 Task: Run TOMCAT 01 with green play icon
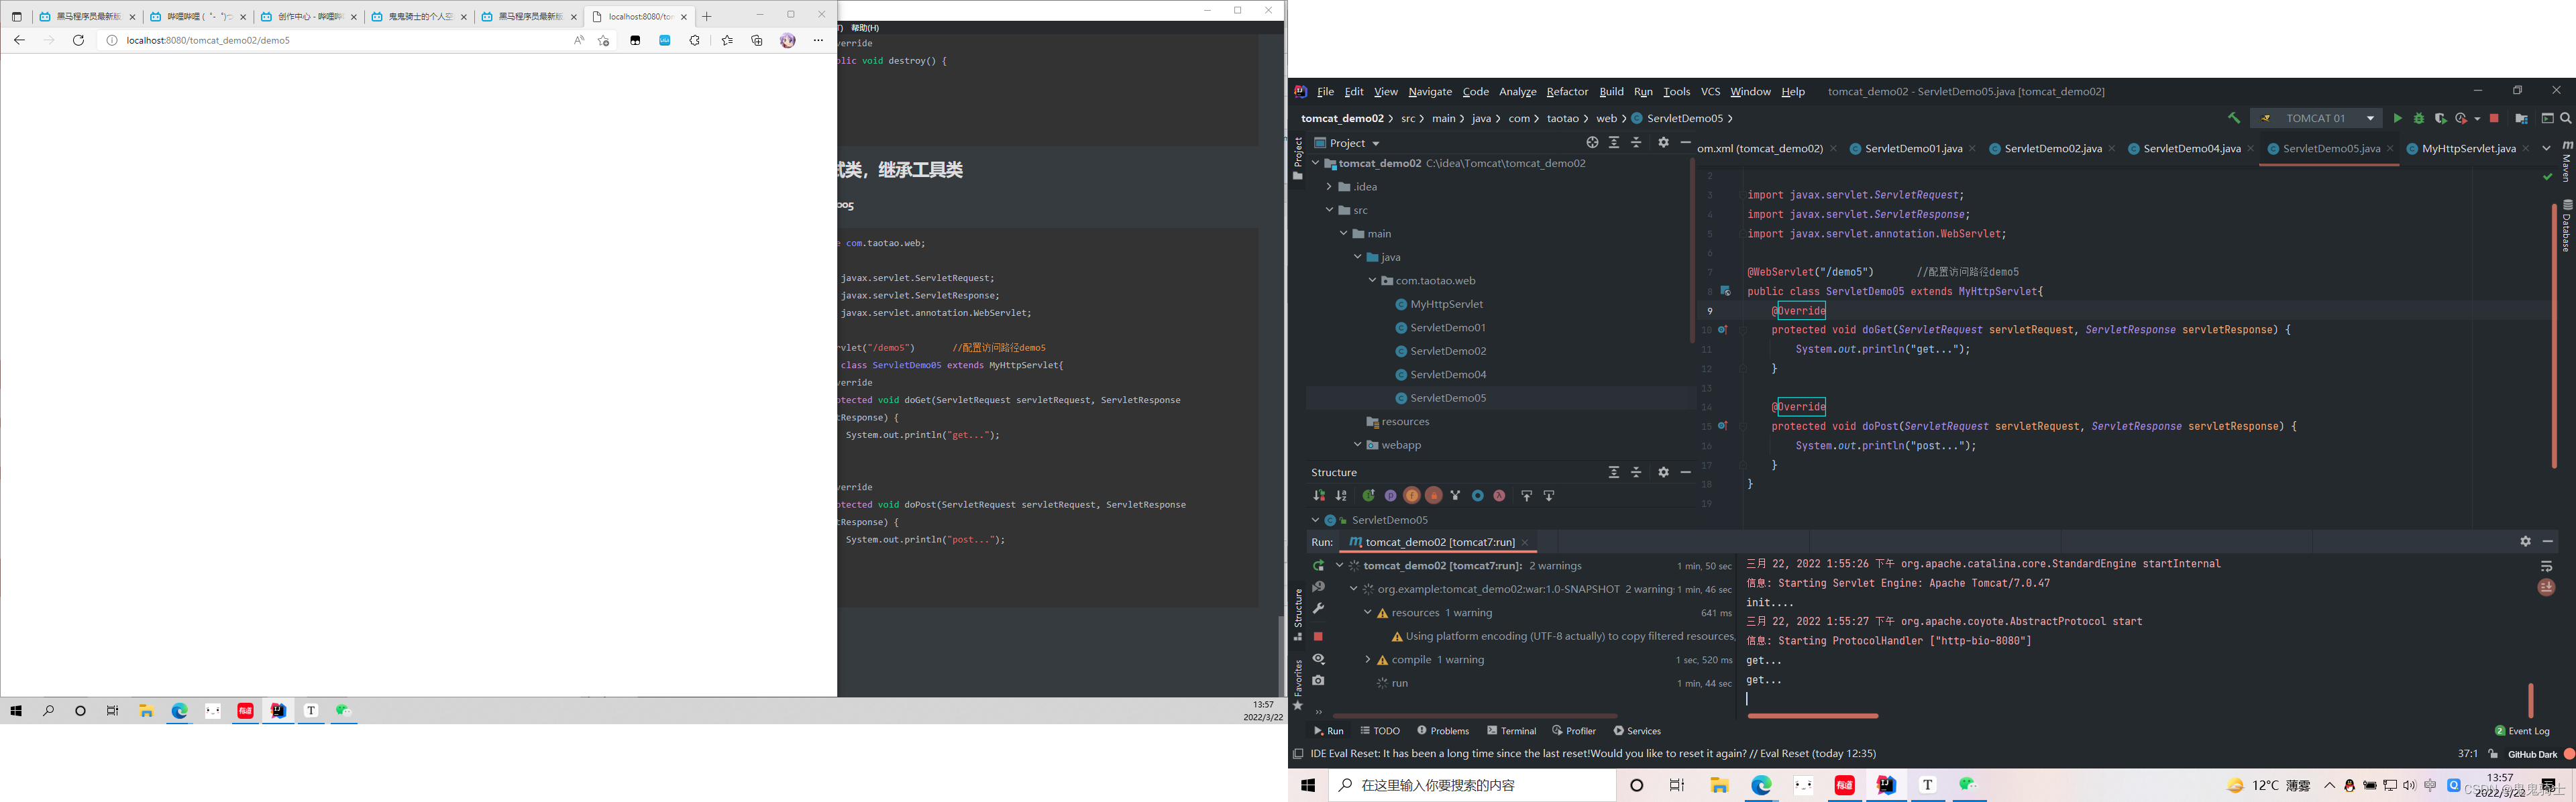pos(2397,118)
